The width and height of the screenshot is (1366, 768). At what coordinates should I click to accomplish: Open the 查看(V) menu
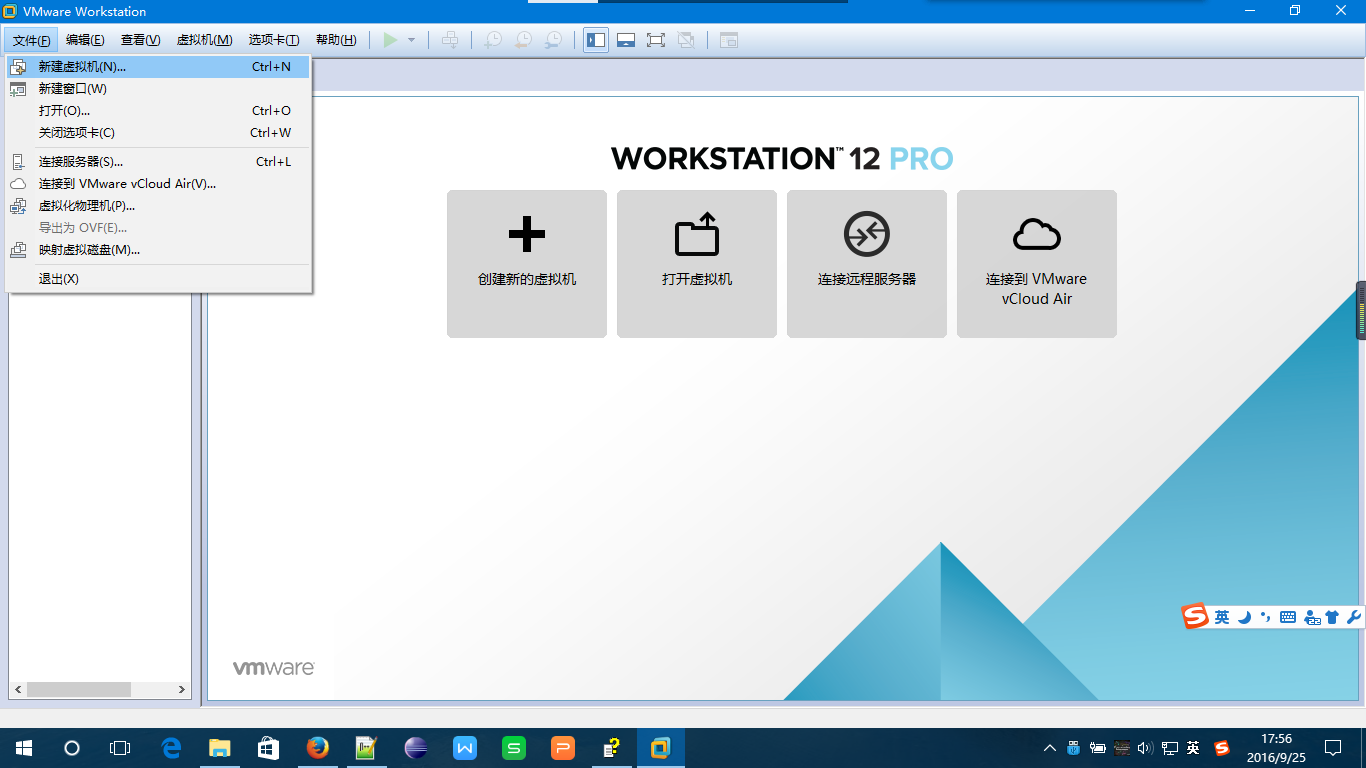pos(141,40)
